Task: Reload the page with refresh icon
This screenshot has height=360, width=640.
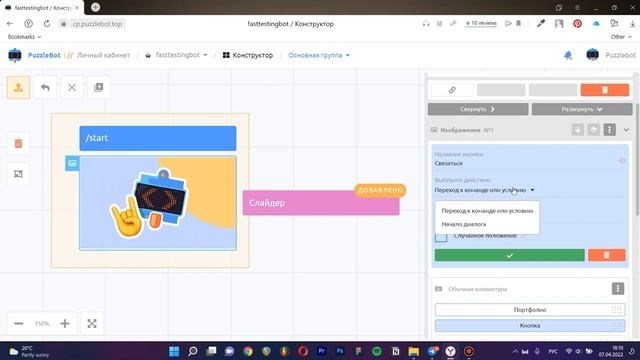Action: (47, 24)
